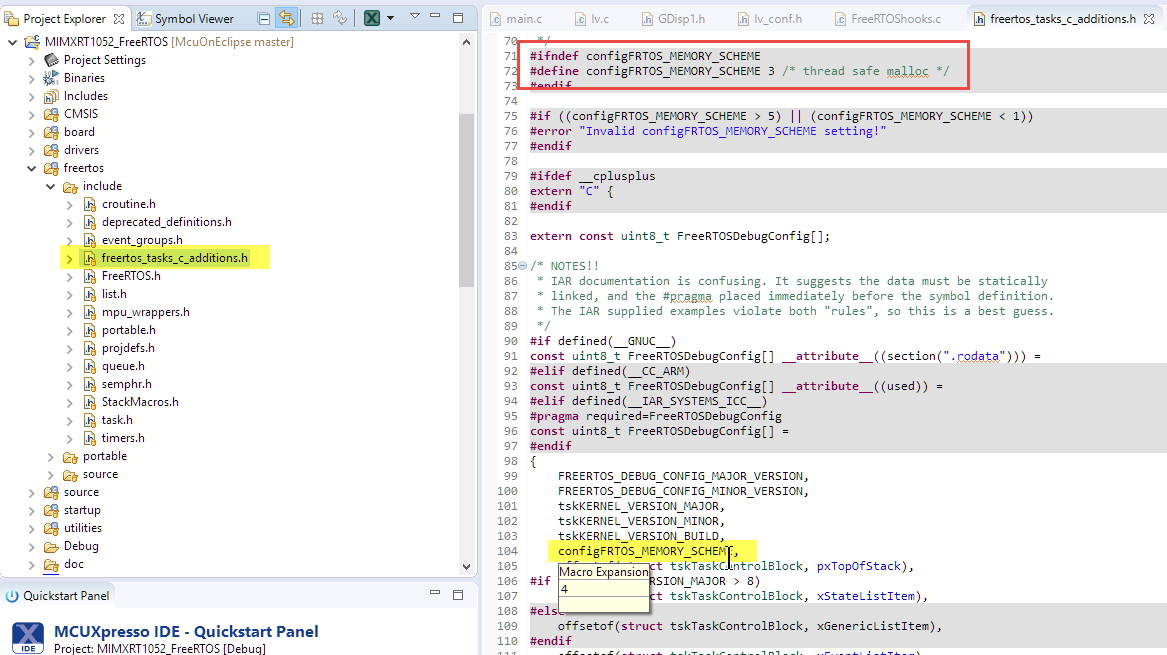The image size is (1167, 655).
Task: Close the Project Explorer view tab
Action: pos(119,18)
